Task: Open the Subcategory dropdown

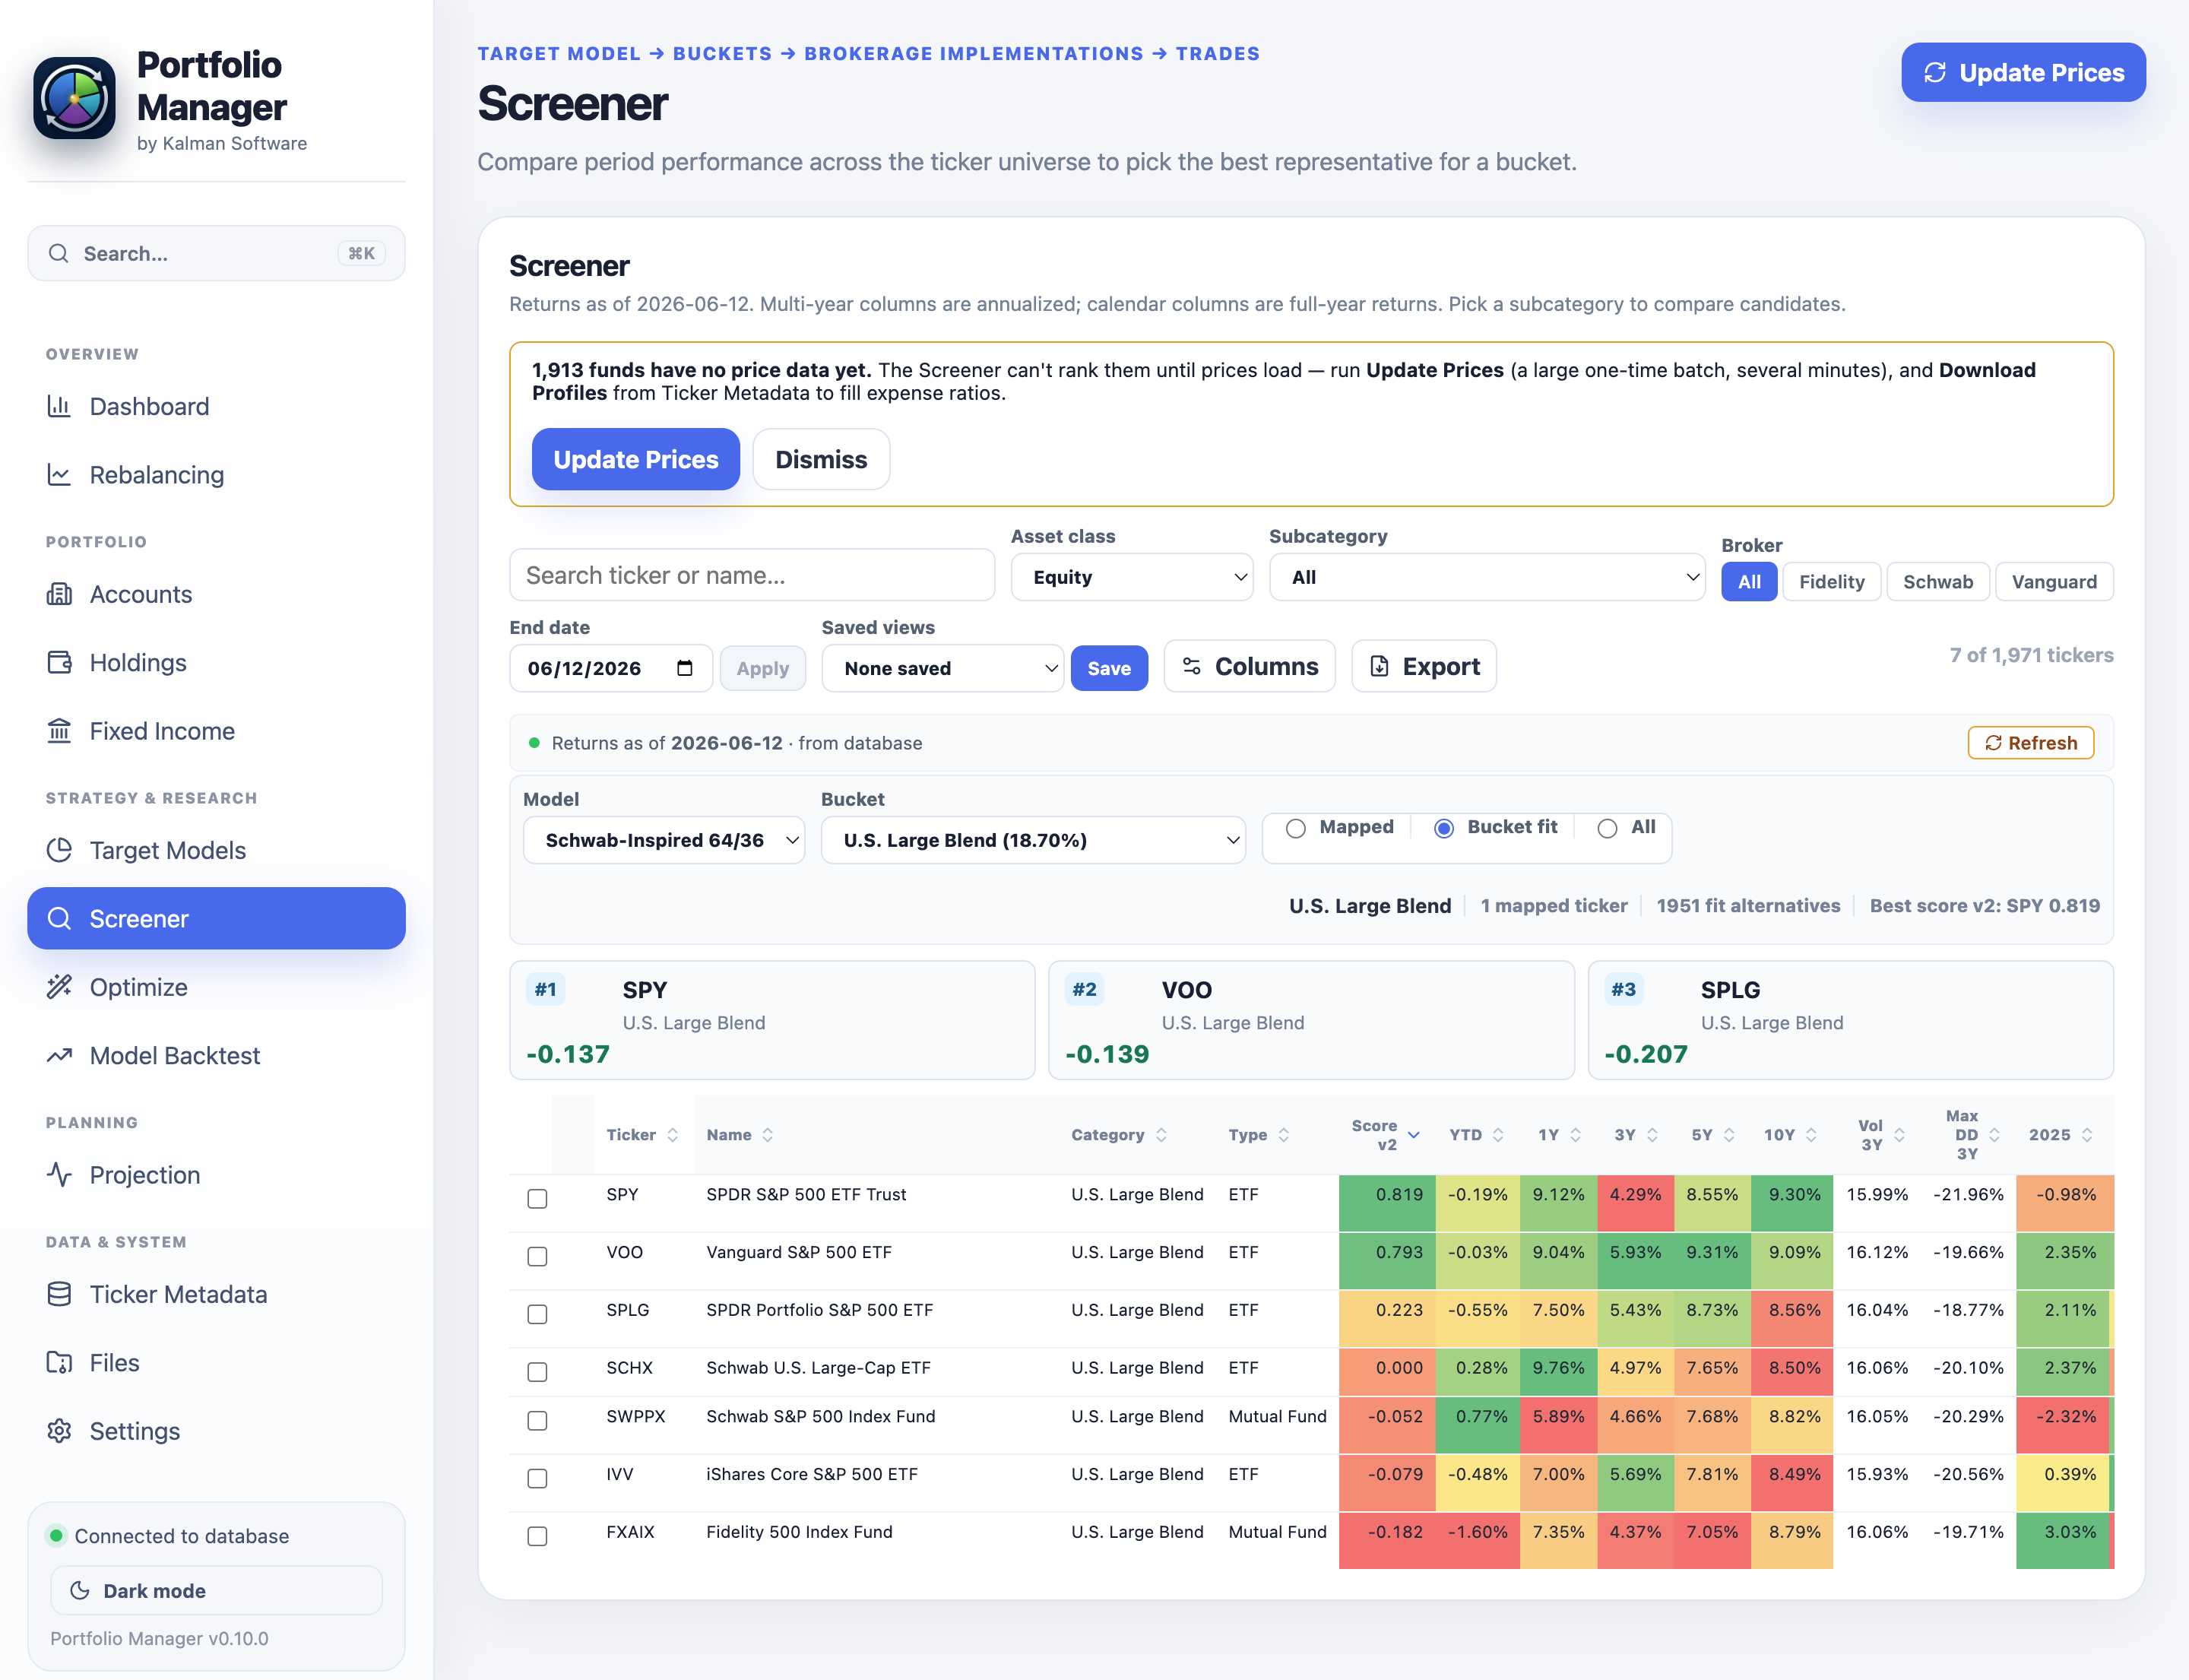Action: click(1487, 577)
